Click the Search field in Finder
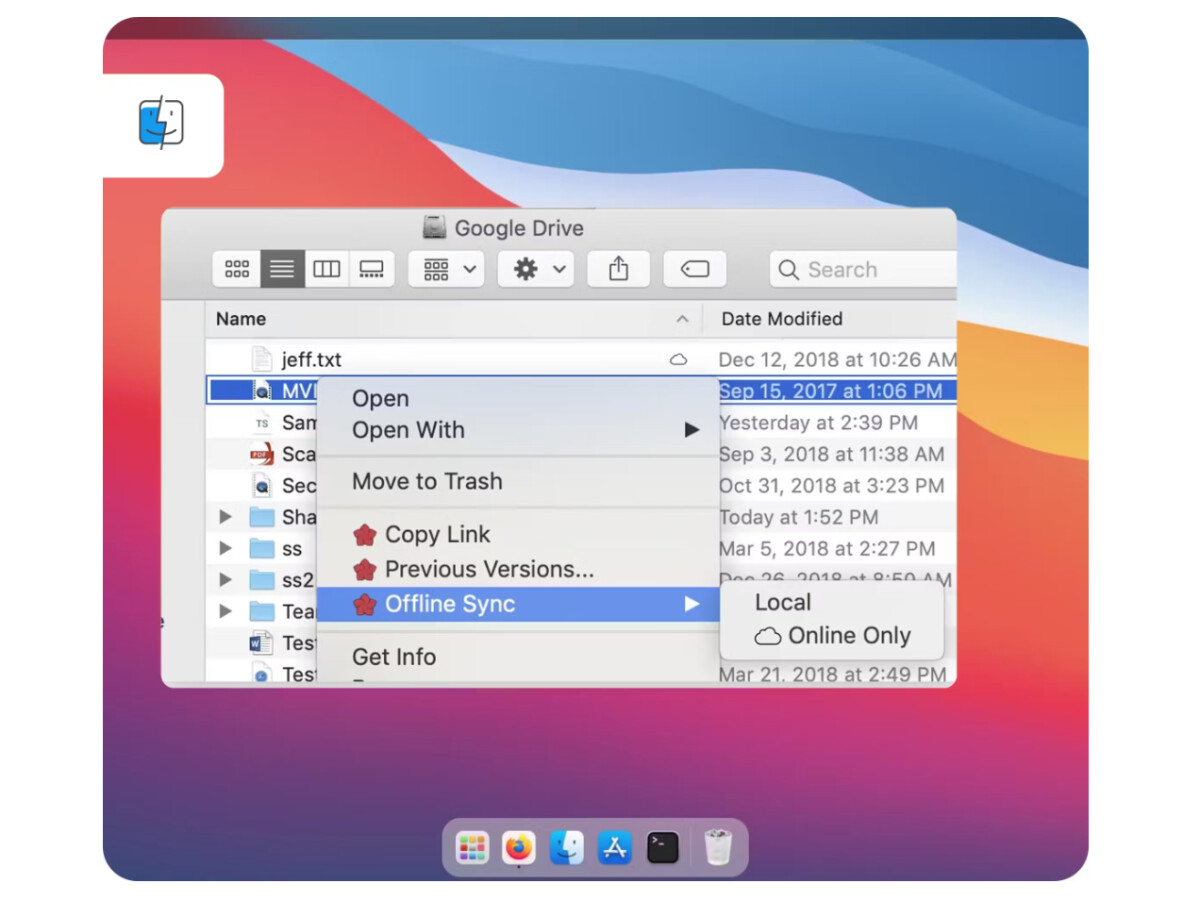 click(x=863, y=269)
